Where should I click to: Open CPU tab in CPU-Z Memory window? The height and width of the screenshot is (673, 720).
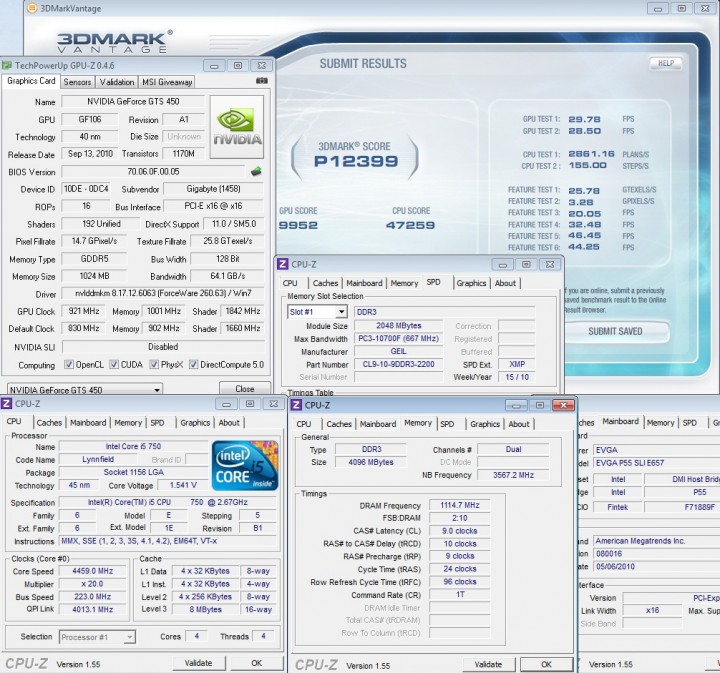pyautogui.click(x=304, y=424)
